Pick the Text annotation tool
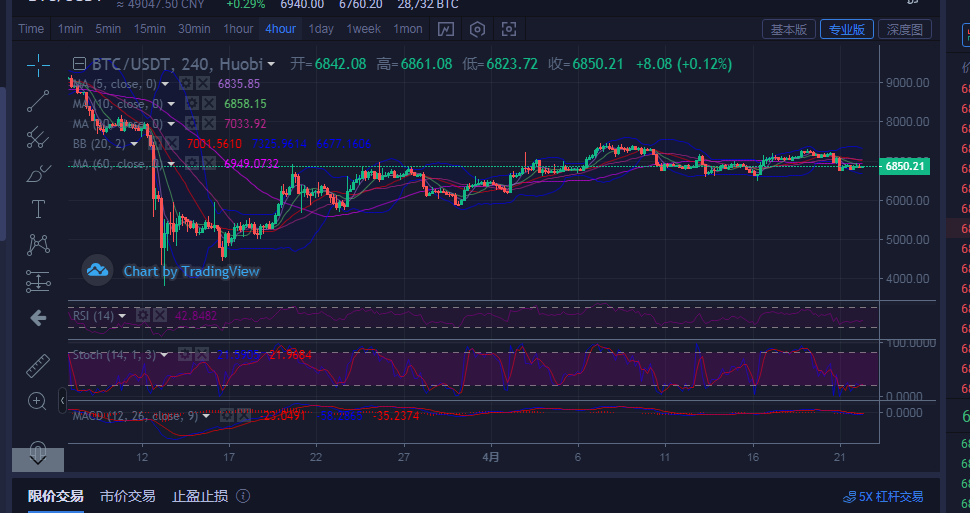The image size is (970, 513). (x=38, y=209)
